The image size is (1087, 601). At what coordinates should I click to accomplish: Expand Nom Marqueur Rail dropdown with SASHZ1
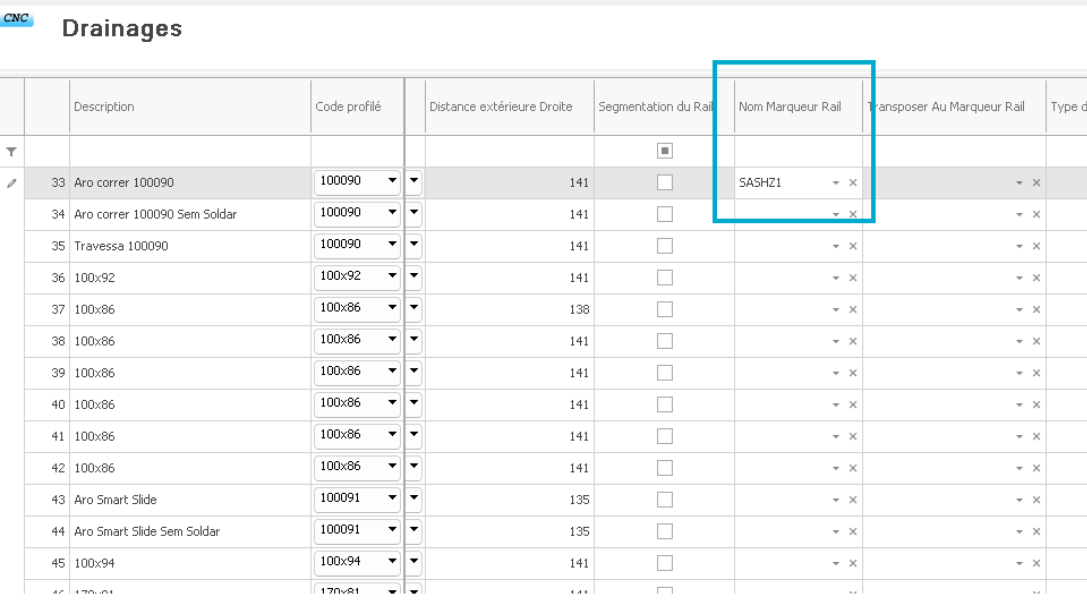(835, 183)
